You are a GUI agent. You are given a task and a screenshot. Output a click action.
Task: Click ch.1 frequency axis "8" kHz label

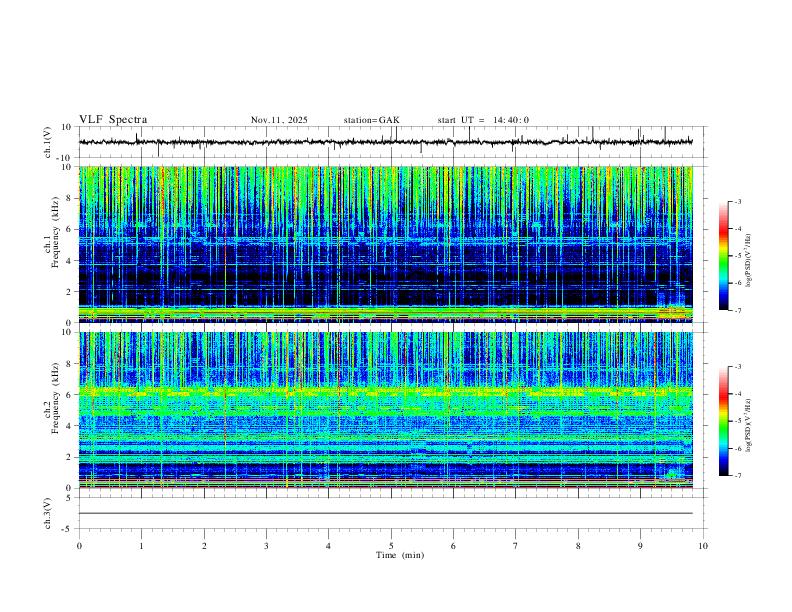[70, 198]
